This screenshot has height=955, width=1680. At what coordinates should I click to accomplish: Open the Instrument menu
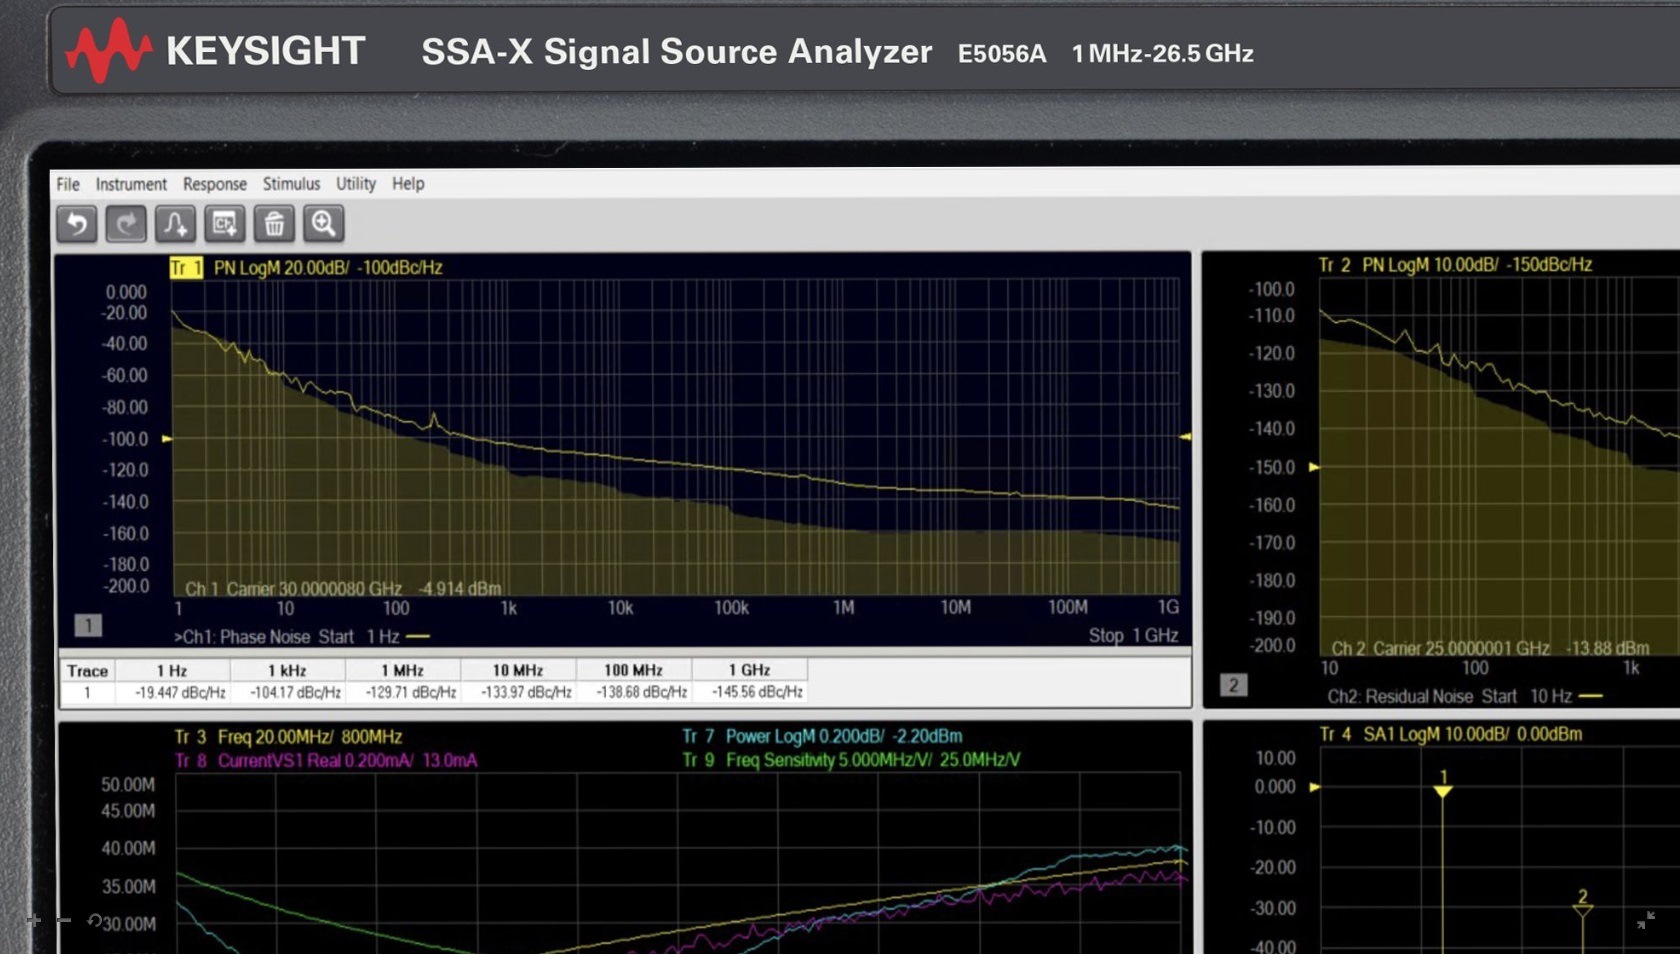pos(131,184)
